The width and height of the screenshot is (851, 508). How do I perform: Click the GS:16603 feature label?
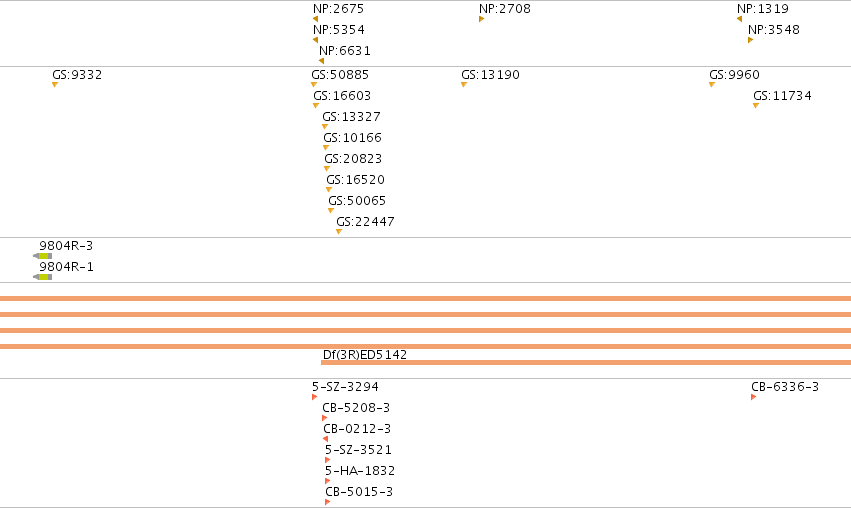342,96
